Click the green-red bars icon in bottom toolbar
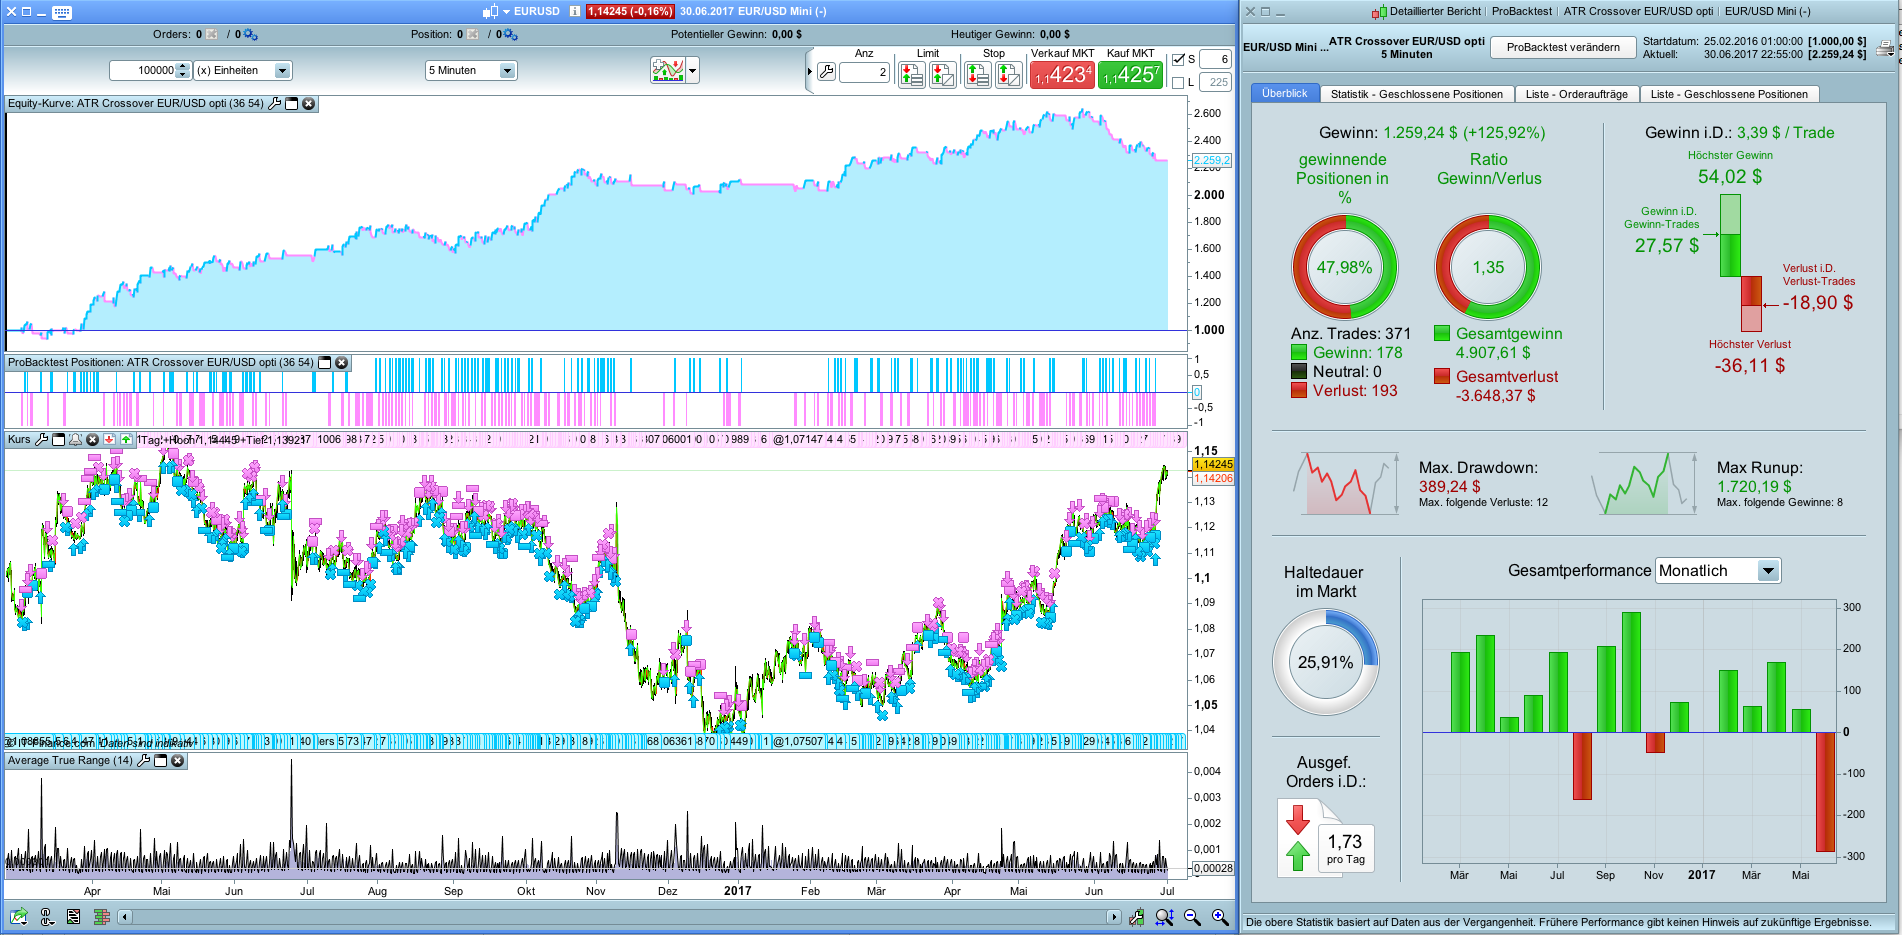Screen dimensions: 1902x935 101,916
